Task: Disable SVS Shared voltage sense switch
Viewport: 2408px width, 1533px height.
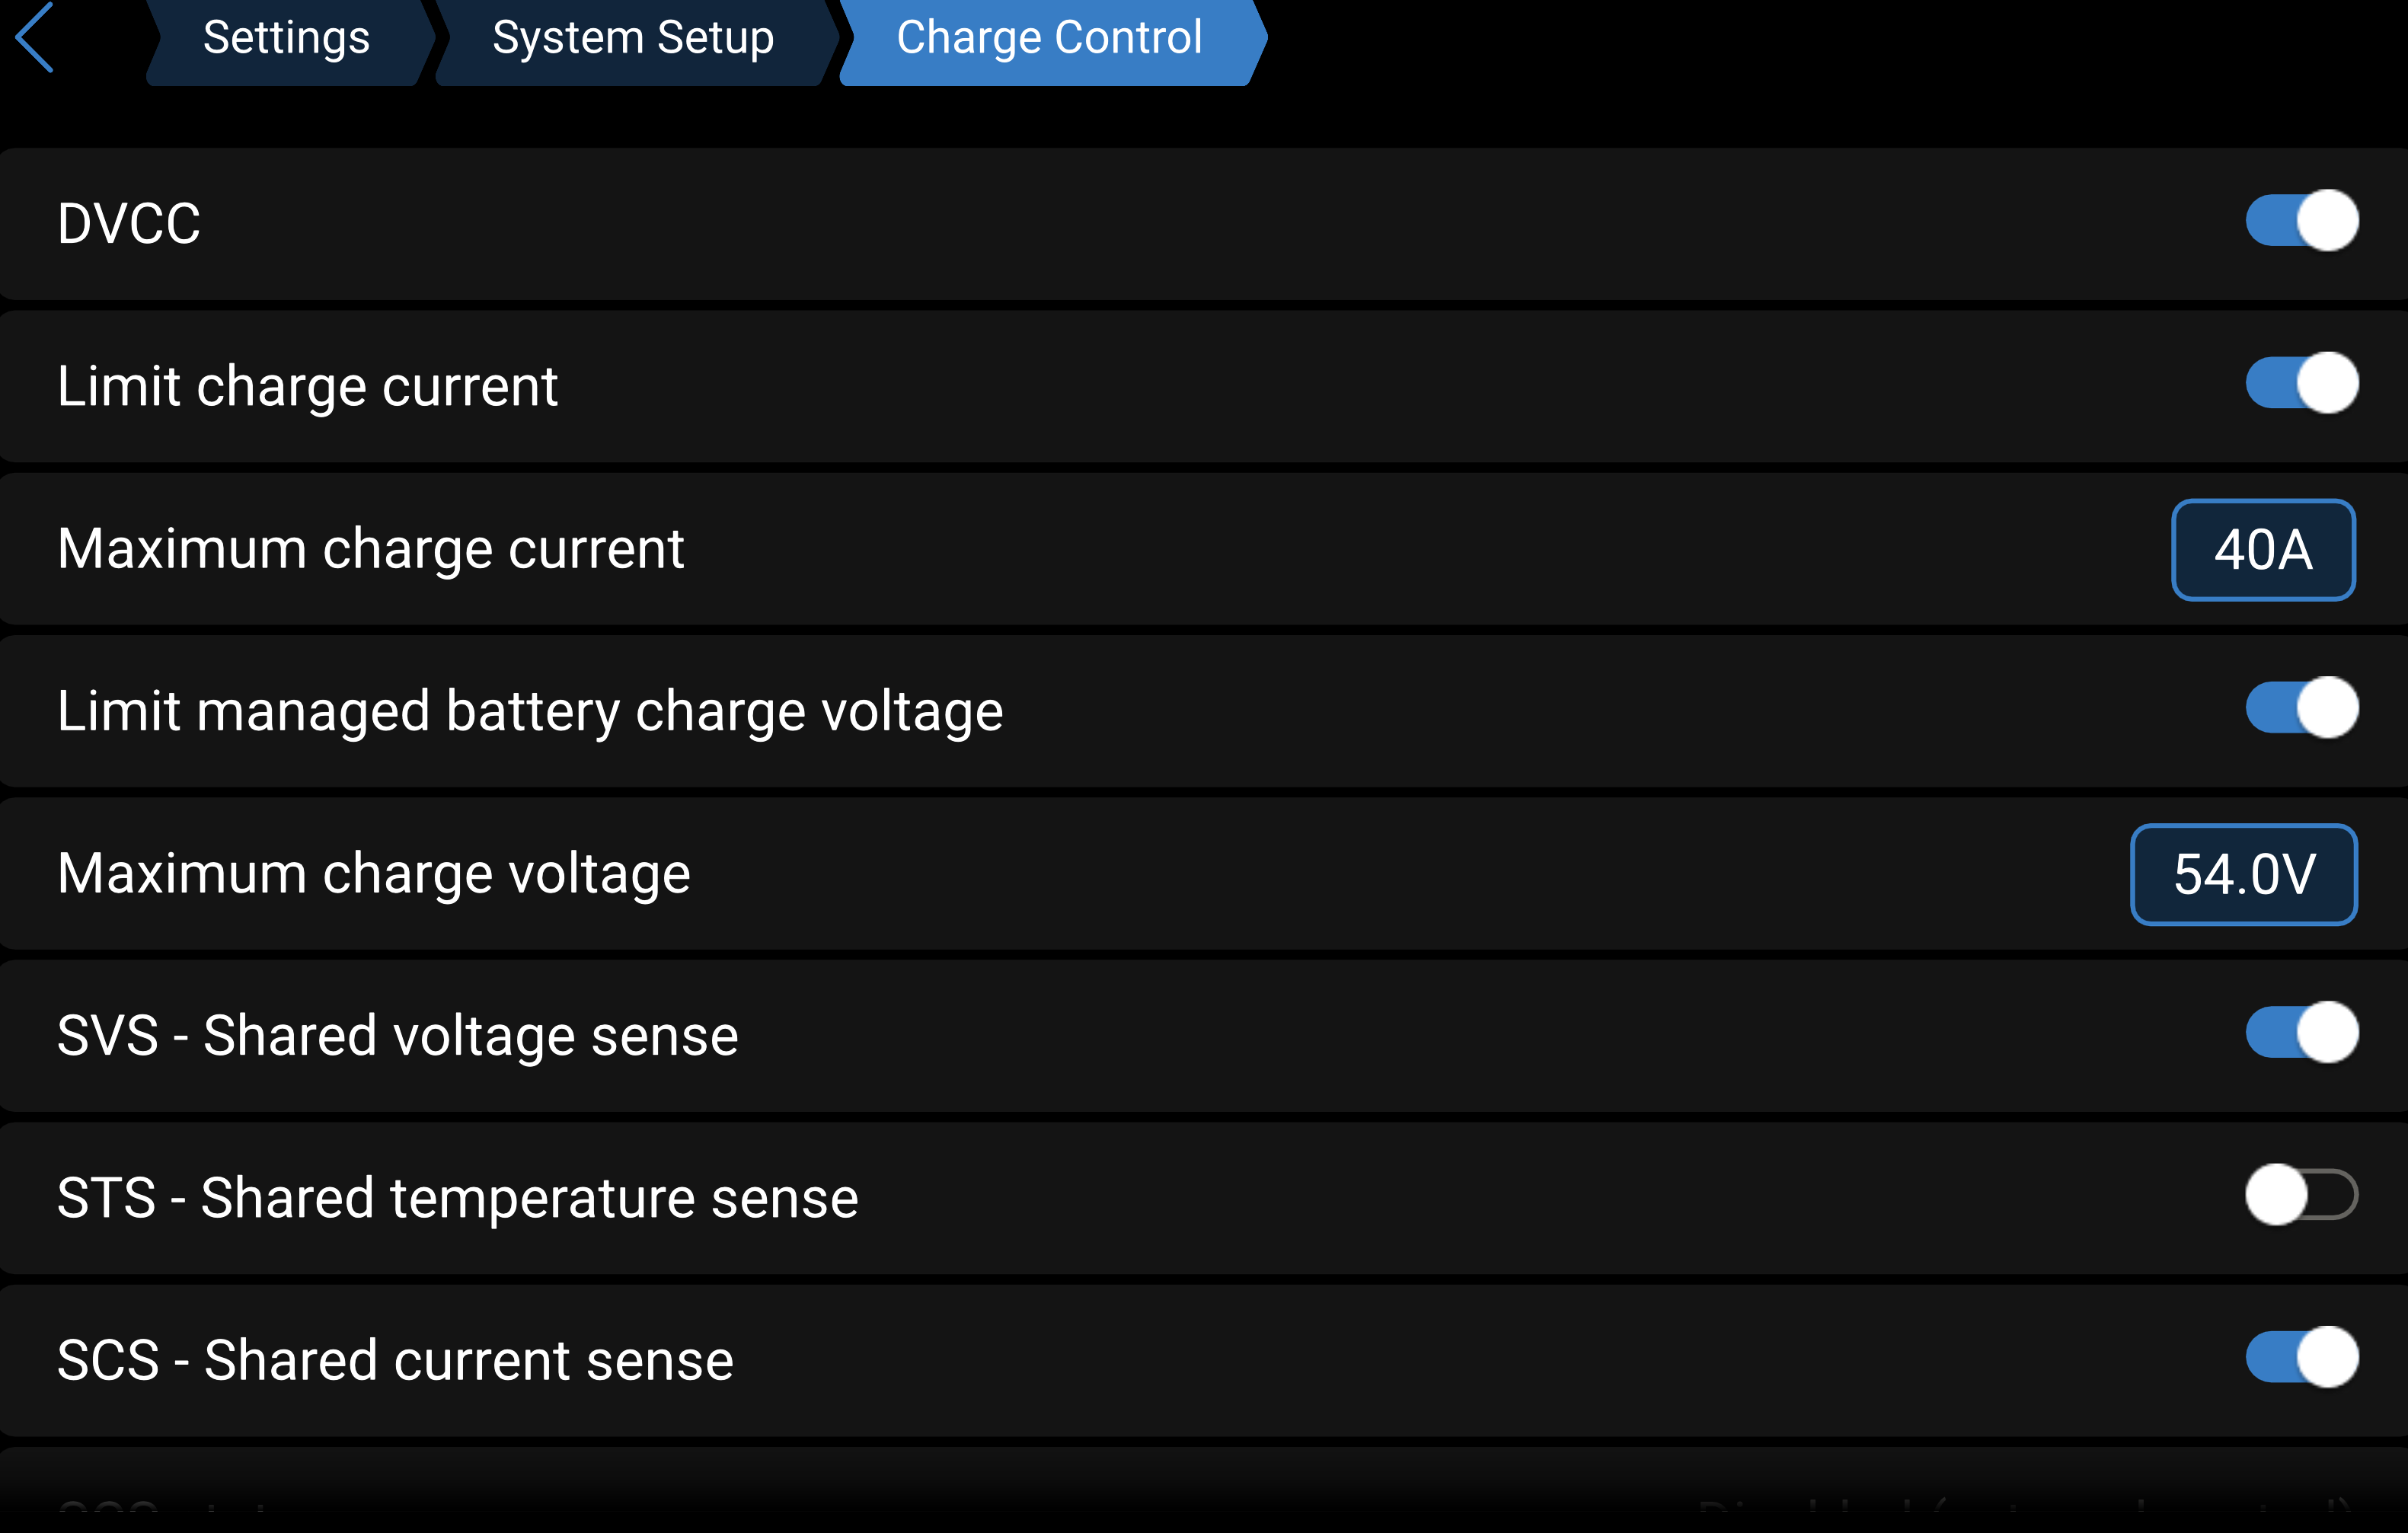Action: [2301, 1033]
